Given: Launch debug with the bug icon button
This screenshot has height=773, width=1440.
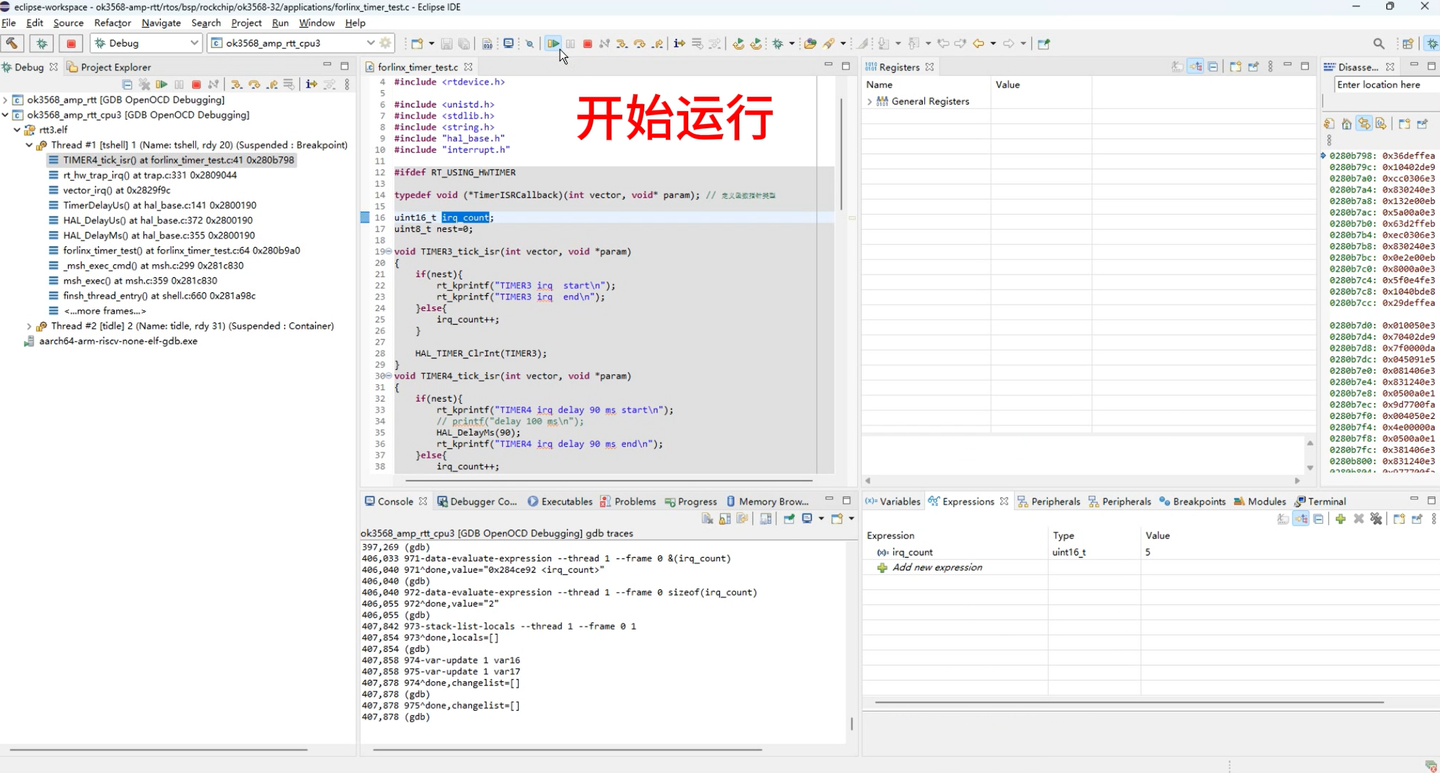Looking at the screenshot, I should (41, 44).
